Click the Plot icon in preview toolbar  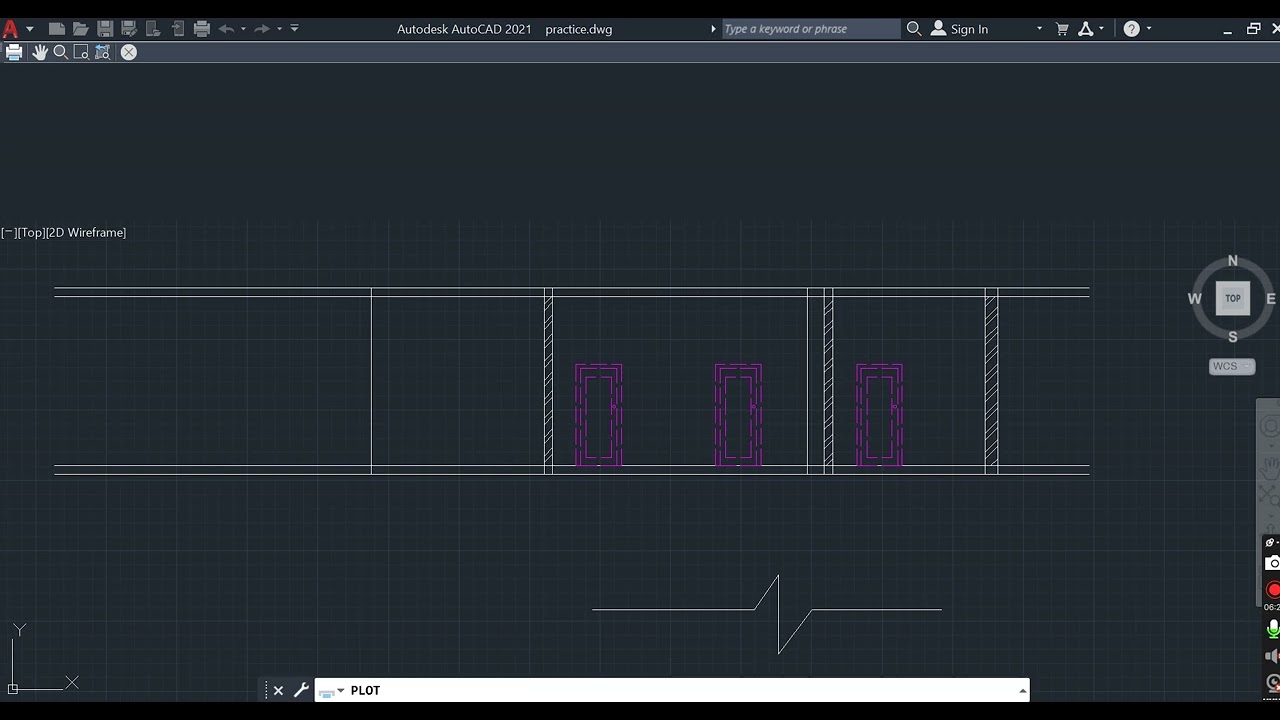tap(14, 52)
